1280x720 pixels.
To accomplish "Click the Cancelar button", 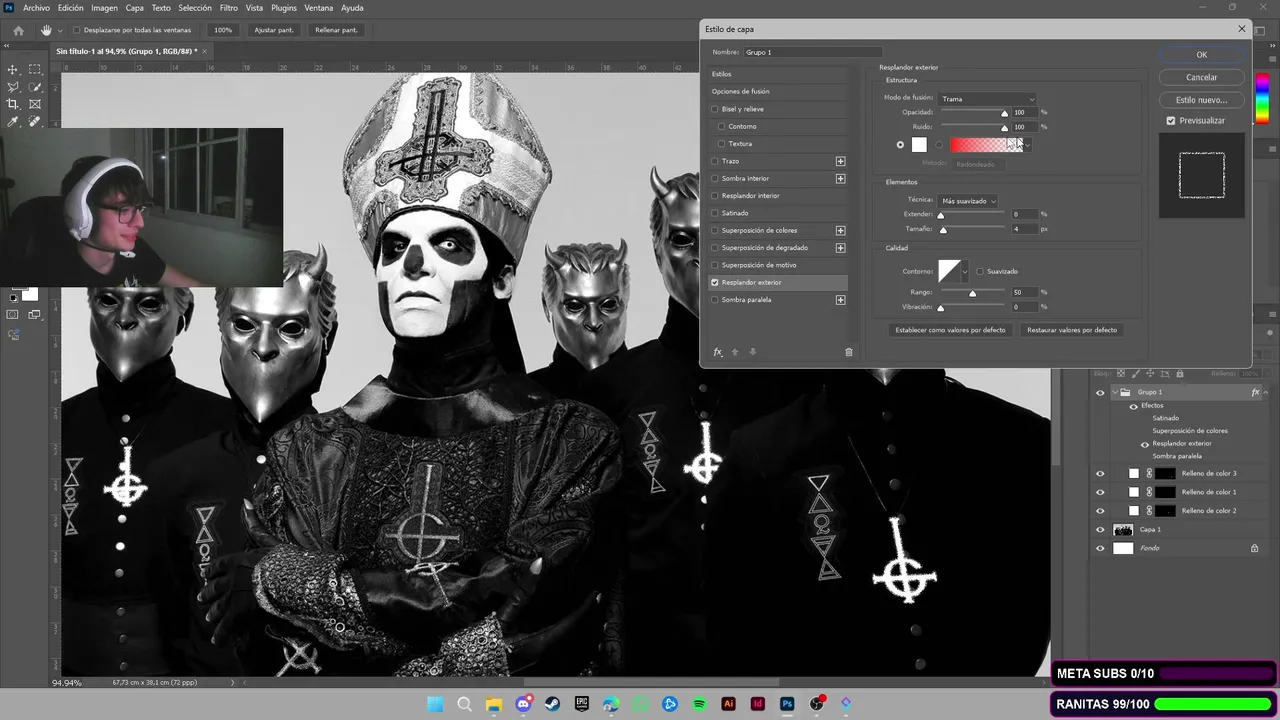I will tap(1201, 77).
